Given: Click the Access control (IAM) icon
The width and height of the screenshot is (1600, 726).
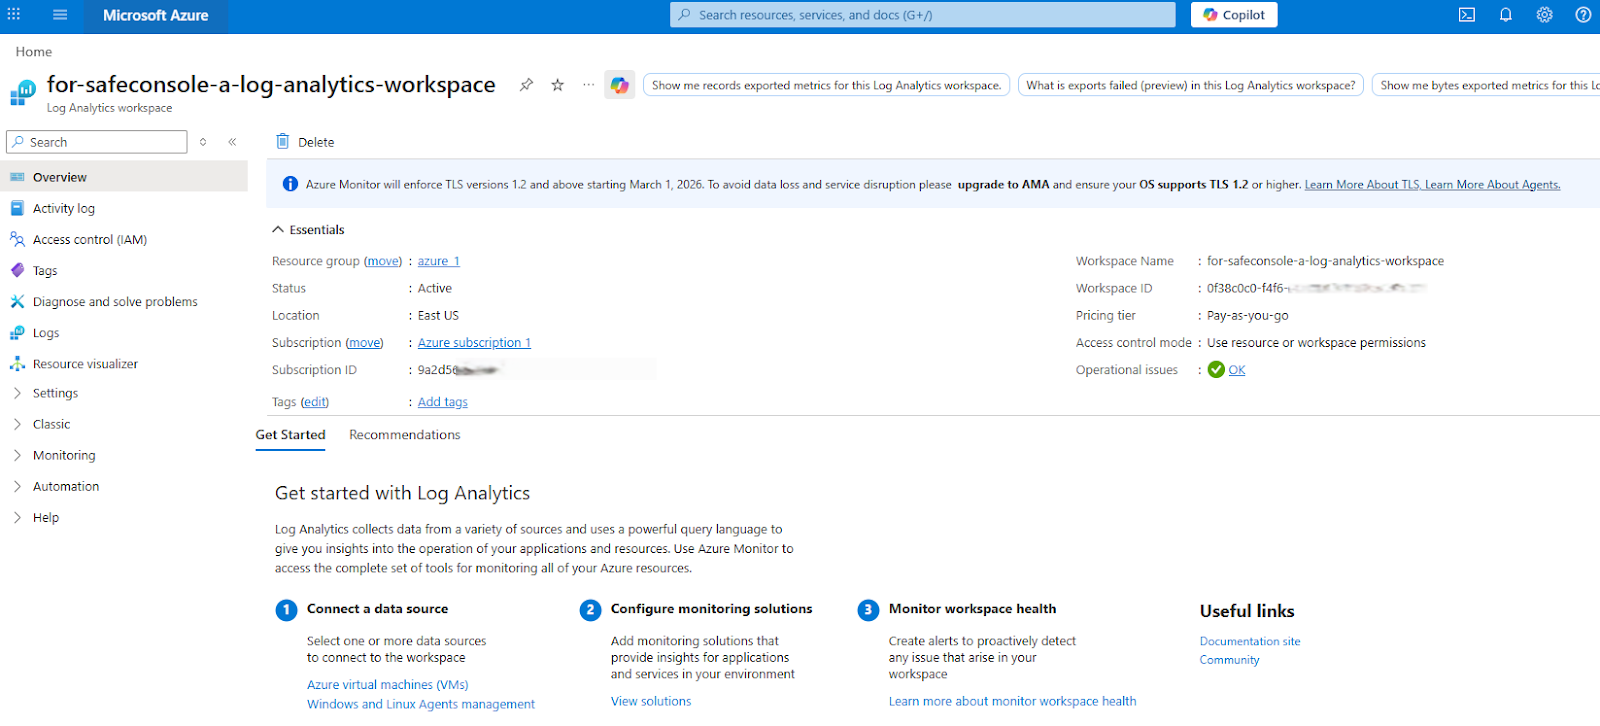Looking at the screenshot, I should point(17,239).
